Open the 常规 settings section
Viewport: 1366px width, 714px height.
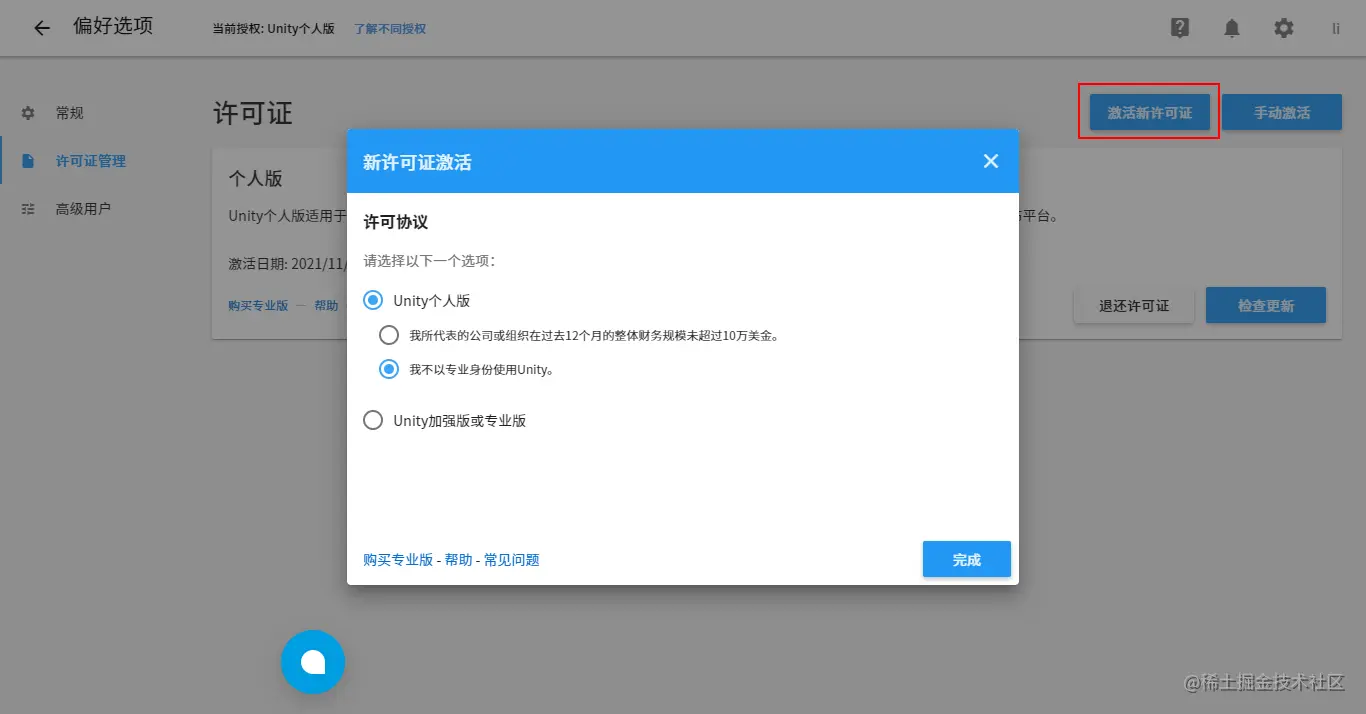70,113
